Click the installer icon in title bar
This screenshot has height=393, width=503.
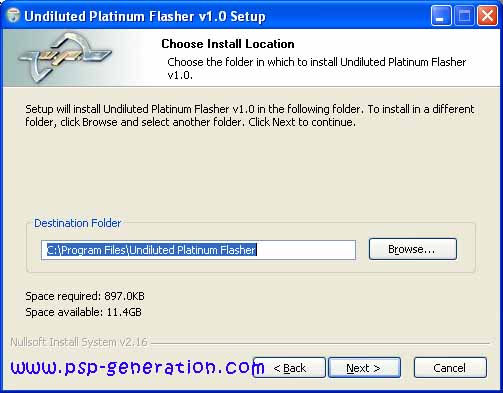click(x=13, y=15)
